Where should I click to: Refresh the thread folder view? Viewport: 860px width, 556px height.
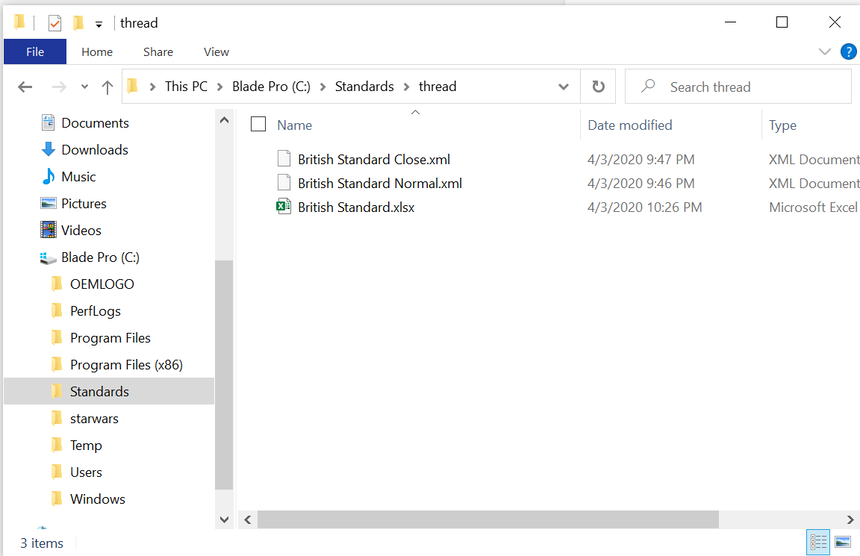coord(598,87)
